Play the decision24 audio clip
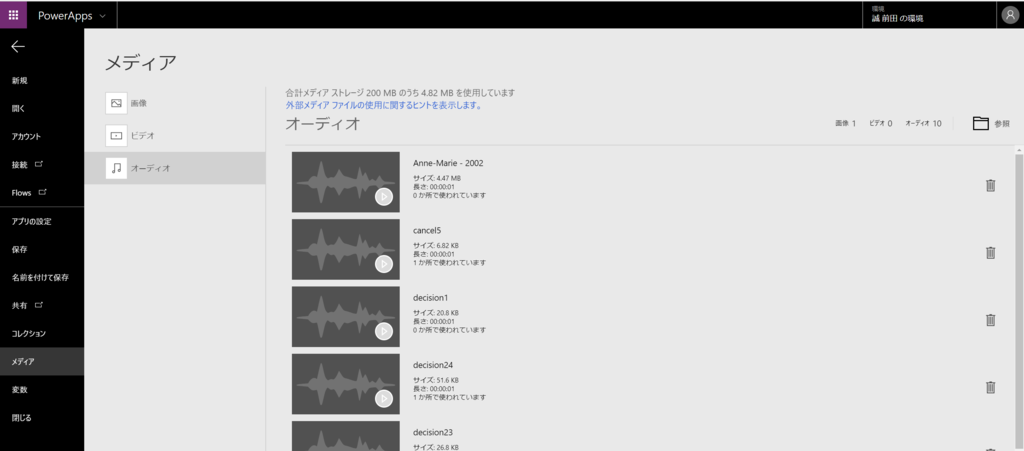The width and height of the screenshot is (1024, 451). click(384, 399)
